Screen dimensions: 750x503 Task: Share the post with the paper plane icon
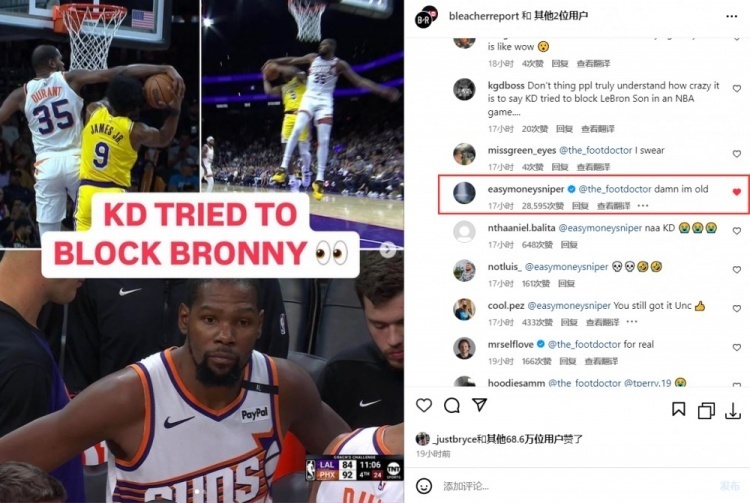tap(479, 405)
